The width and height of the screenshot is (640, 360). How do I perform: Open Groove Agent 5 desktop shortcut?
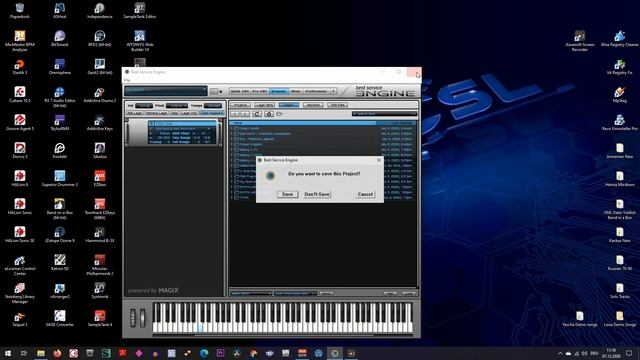click(20, 122)
